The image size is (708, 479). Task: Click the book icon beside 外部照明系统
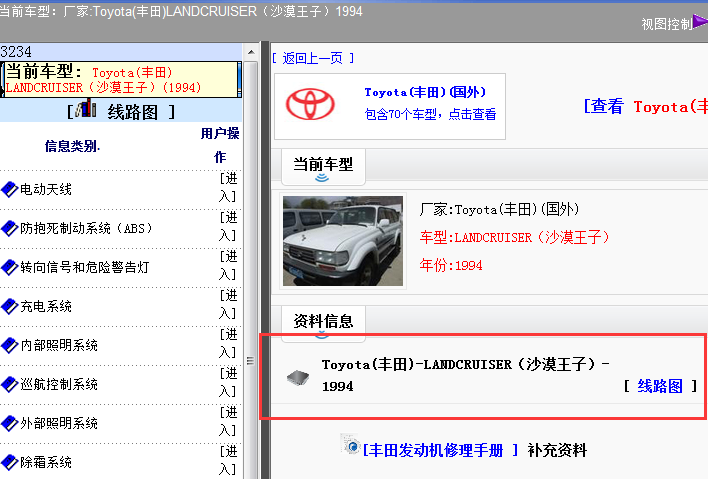click(9, 423)
